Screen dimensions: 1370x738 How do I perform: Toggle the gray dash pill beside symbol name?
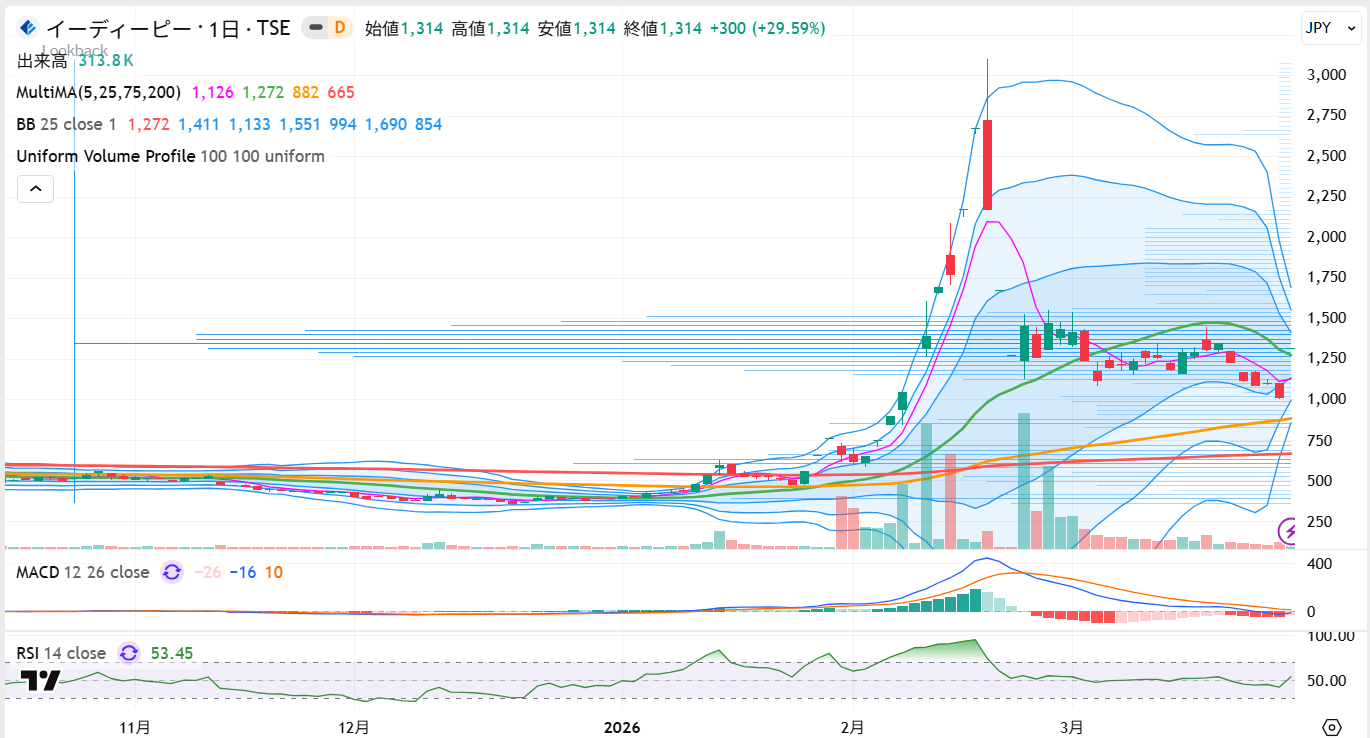(x=316, y=28)
